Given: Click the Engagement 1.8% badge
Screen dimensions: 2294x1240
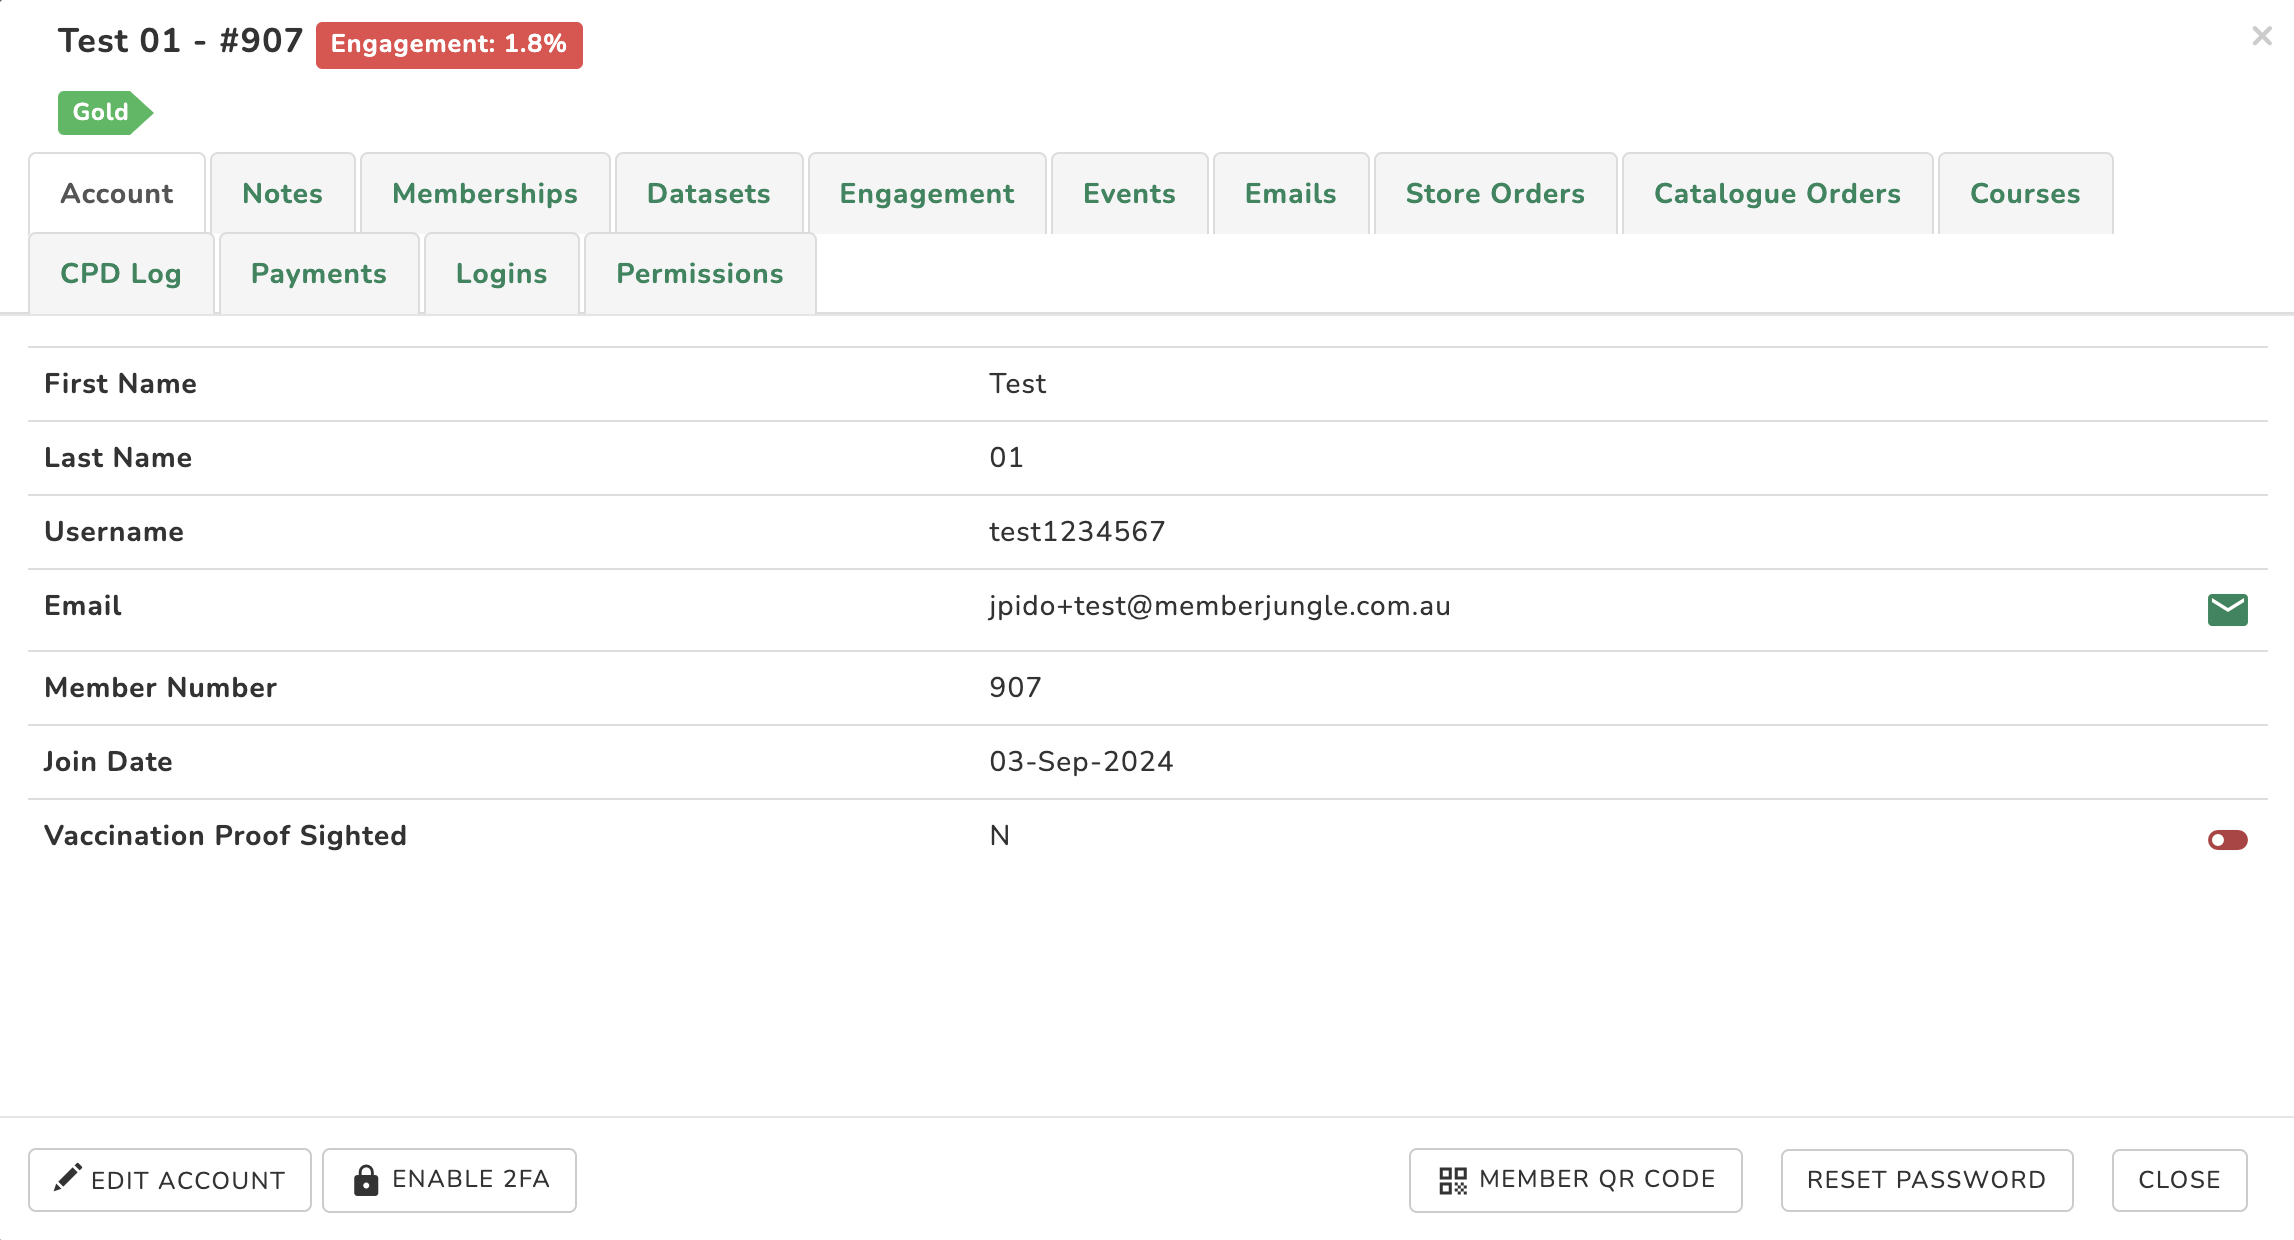Looking at the screenshot, I should tap(449, 45).
